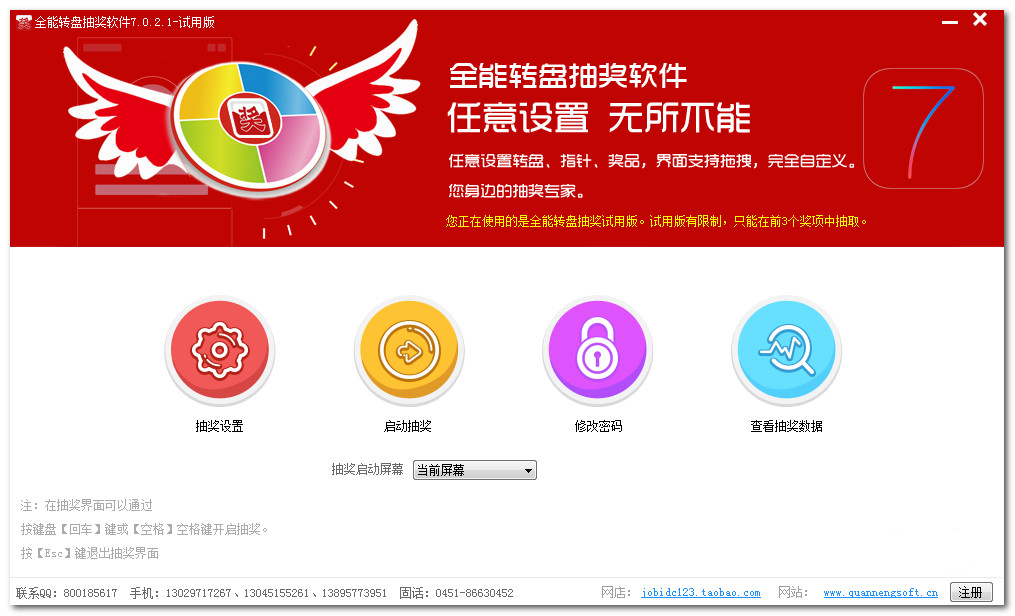This screenshot has height=616, width=1015.
Task: Click the 查看抽奖数据 text label
Action: click(x=786, y=426)
